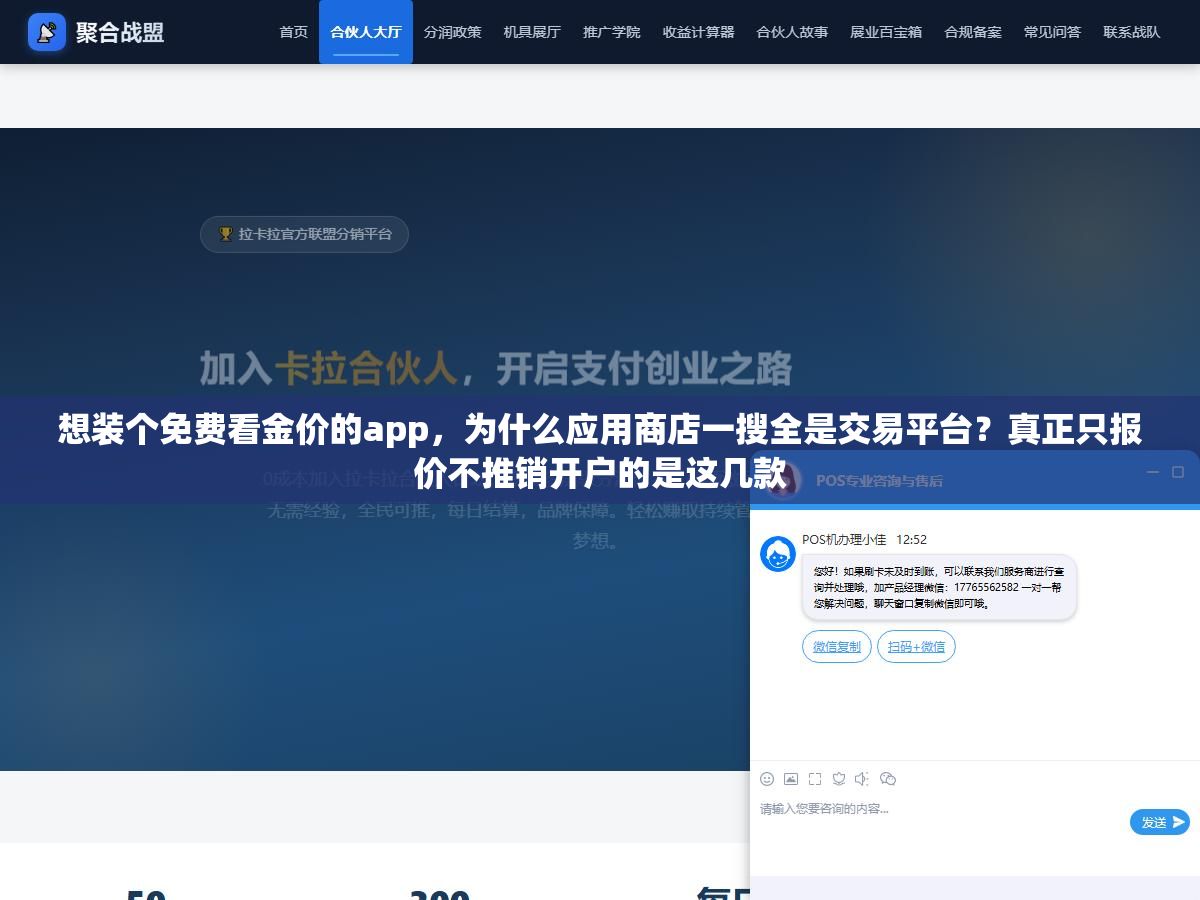The width and height of the screenshot is (1200, 900).
Task: Click the WeChat icon in chat toolbar
Action: (888, 779)
